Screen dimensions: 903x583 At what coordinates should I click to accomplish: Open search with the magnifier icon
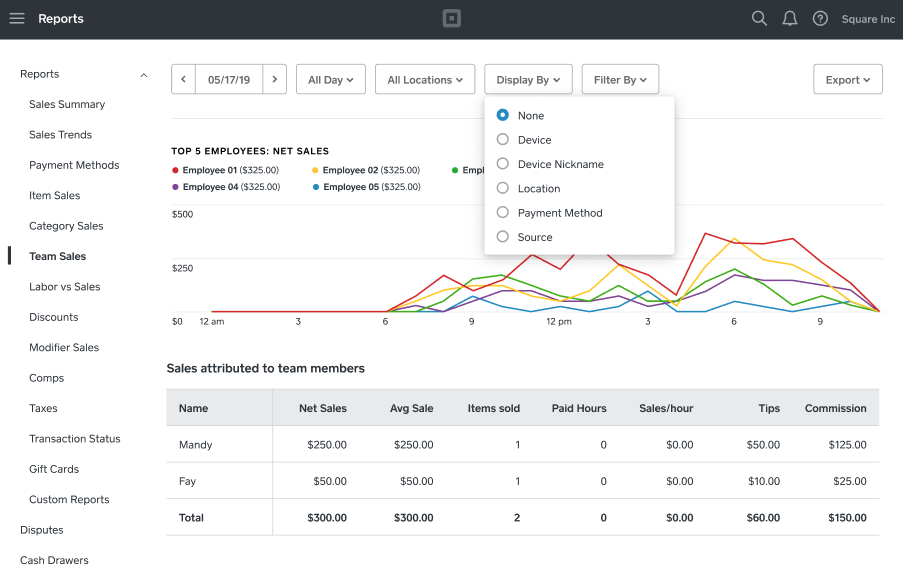(x=759, y=18)
